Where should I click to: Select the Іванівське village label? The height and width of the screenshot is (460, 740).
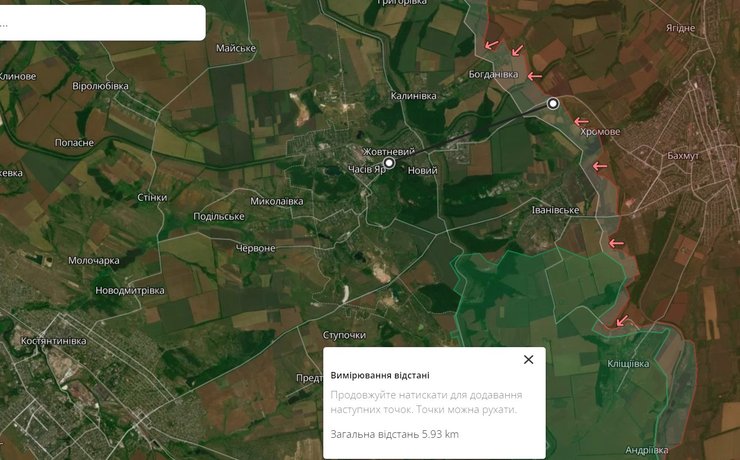[554, 210]
